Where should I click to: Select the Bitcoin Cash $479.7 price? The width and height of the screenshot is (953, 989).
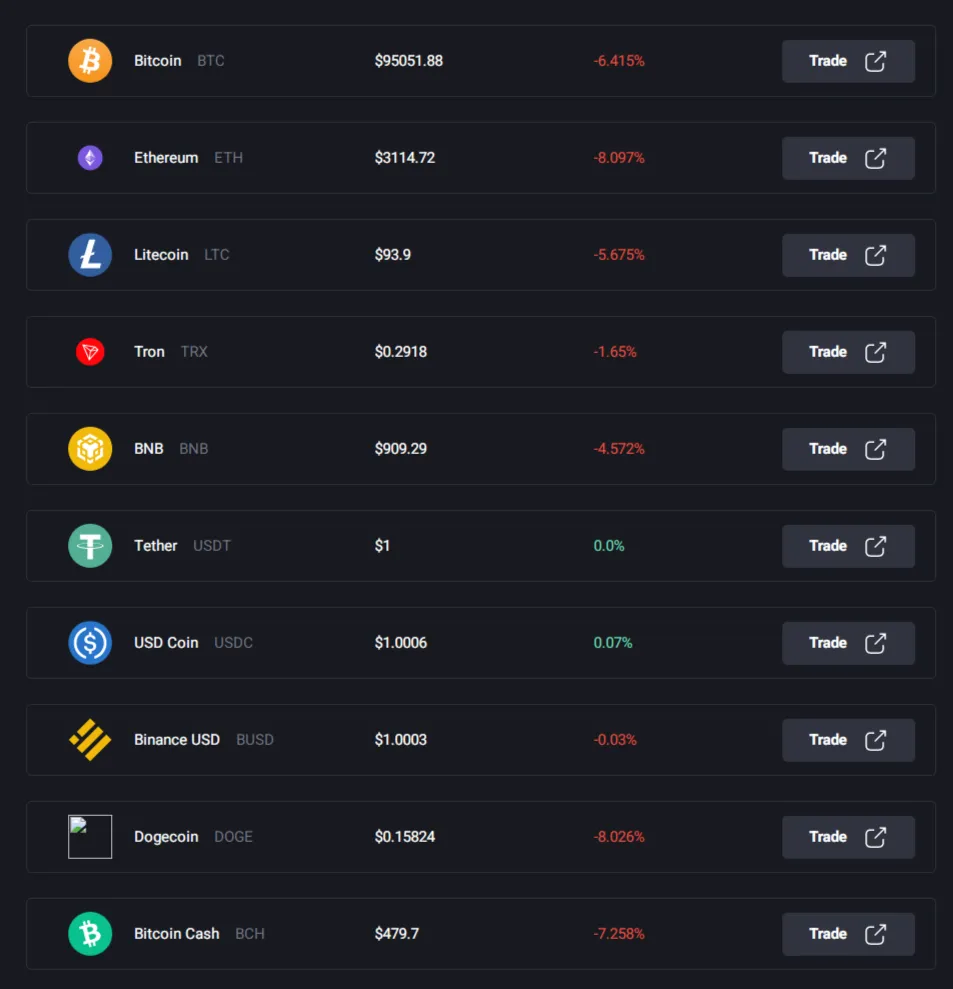(397, 933)
